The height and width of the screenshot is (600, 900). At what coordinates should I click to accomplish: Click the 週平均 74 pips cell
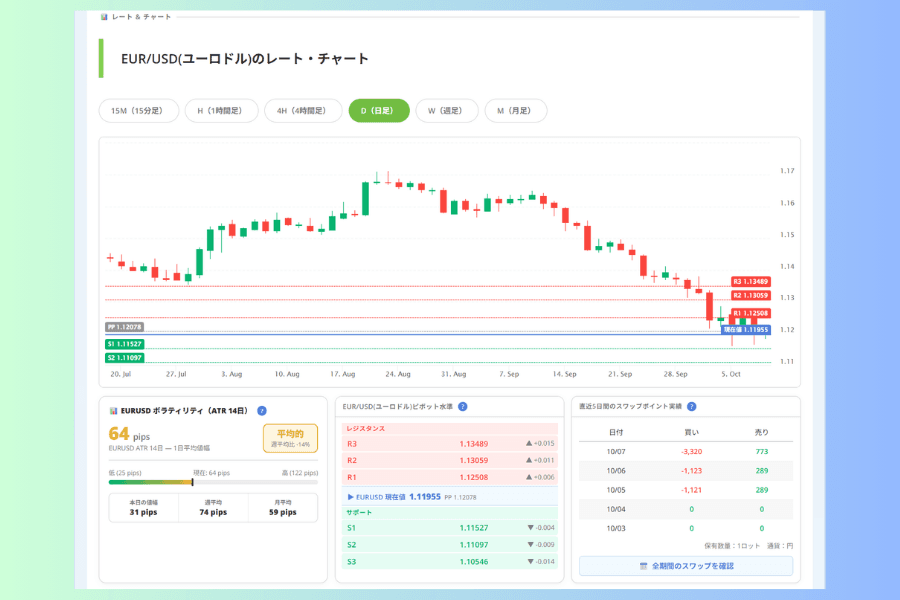pyautogui.click(x=213, y=508)
